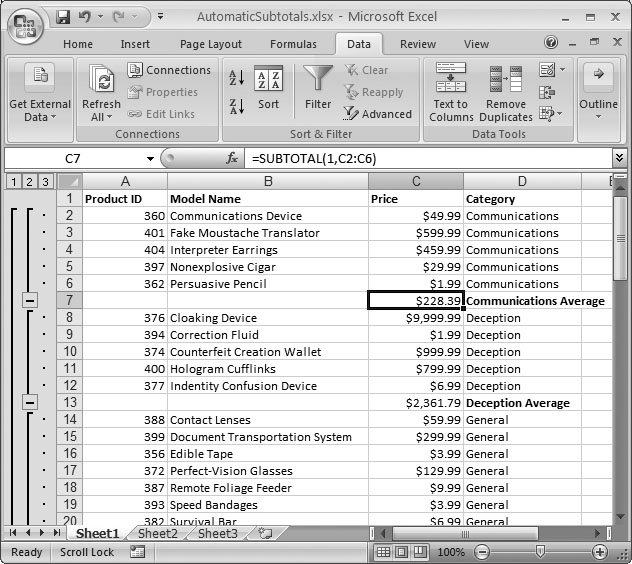
Task: Click the Insert Function fx icon
Action: point(232,158)
